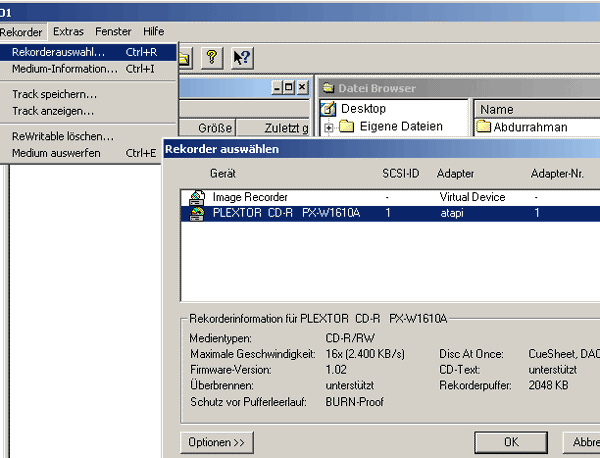Select Eigene Dateien folder in tree
The image size is (600, 458).
pos(401,126)
